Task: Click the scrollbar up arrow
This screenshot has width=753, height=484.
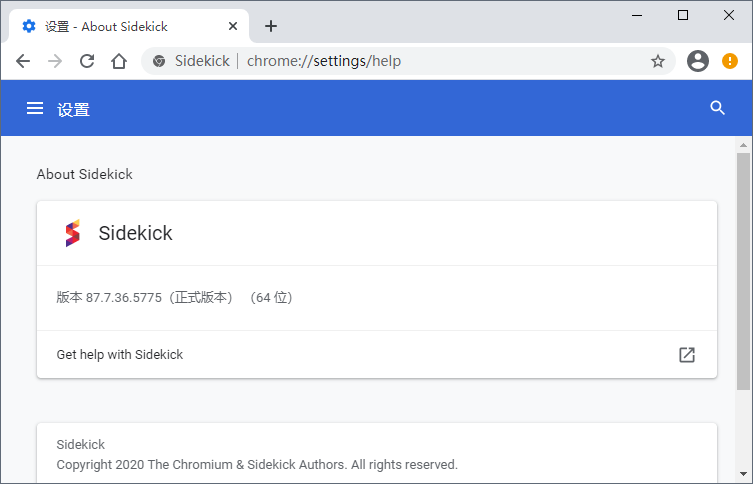Action: tap(743, 145)
